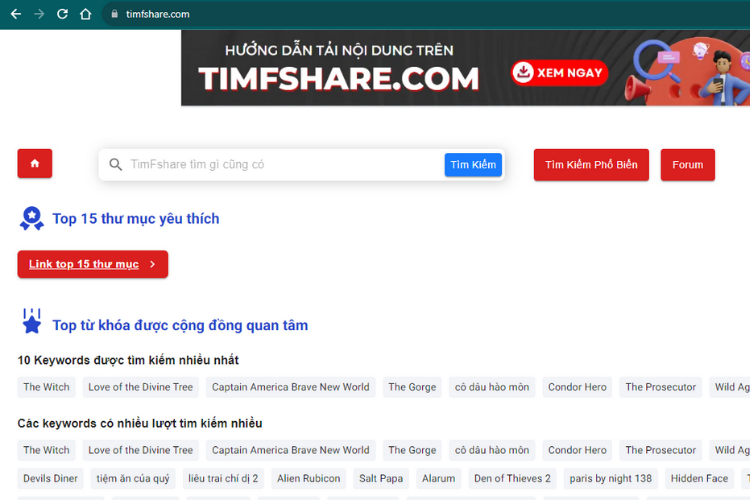The image size is (750, 500).
Task: Select the Devils Diner keyword
Action: point(50,478)
